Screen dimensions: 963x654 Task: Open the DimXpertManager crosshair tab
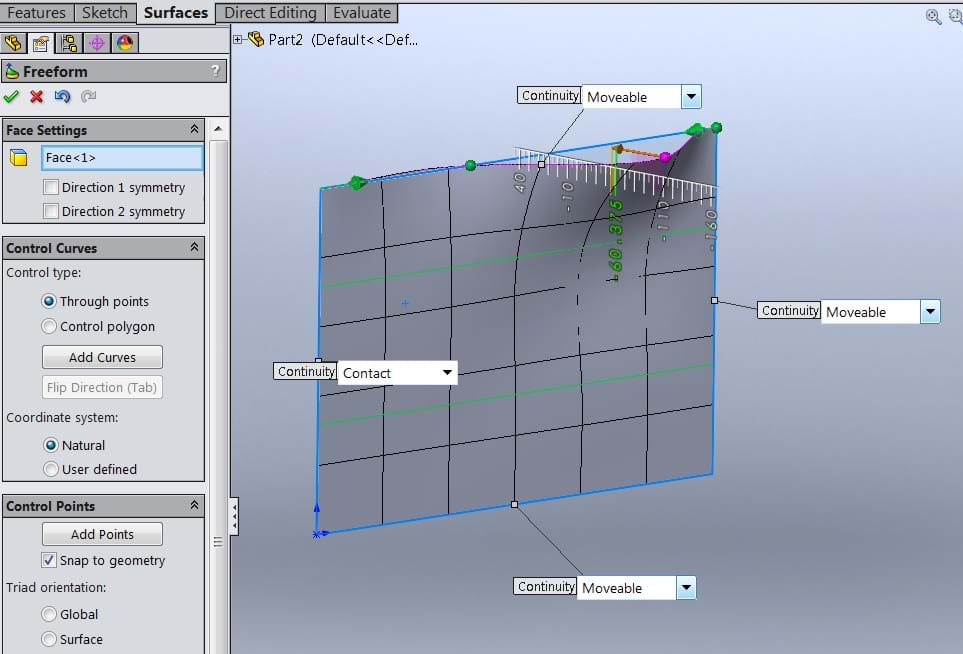point(97,43)
